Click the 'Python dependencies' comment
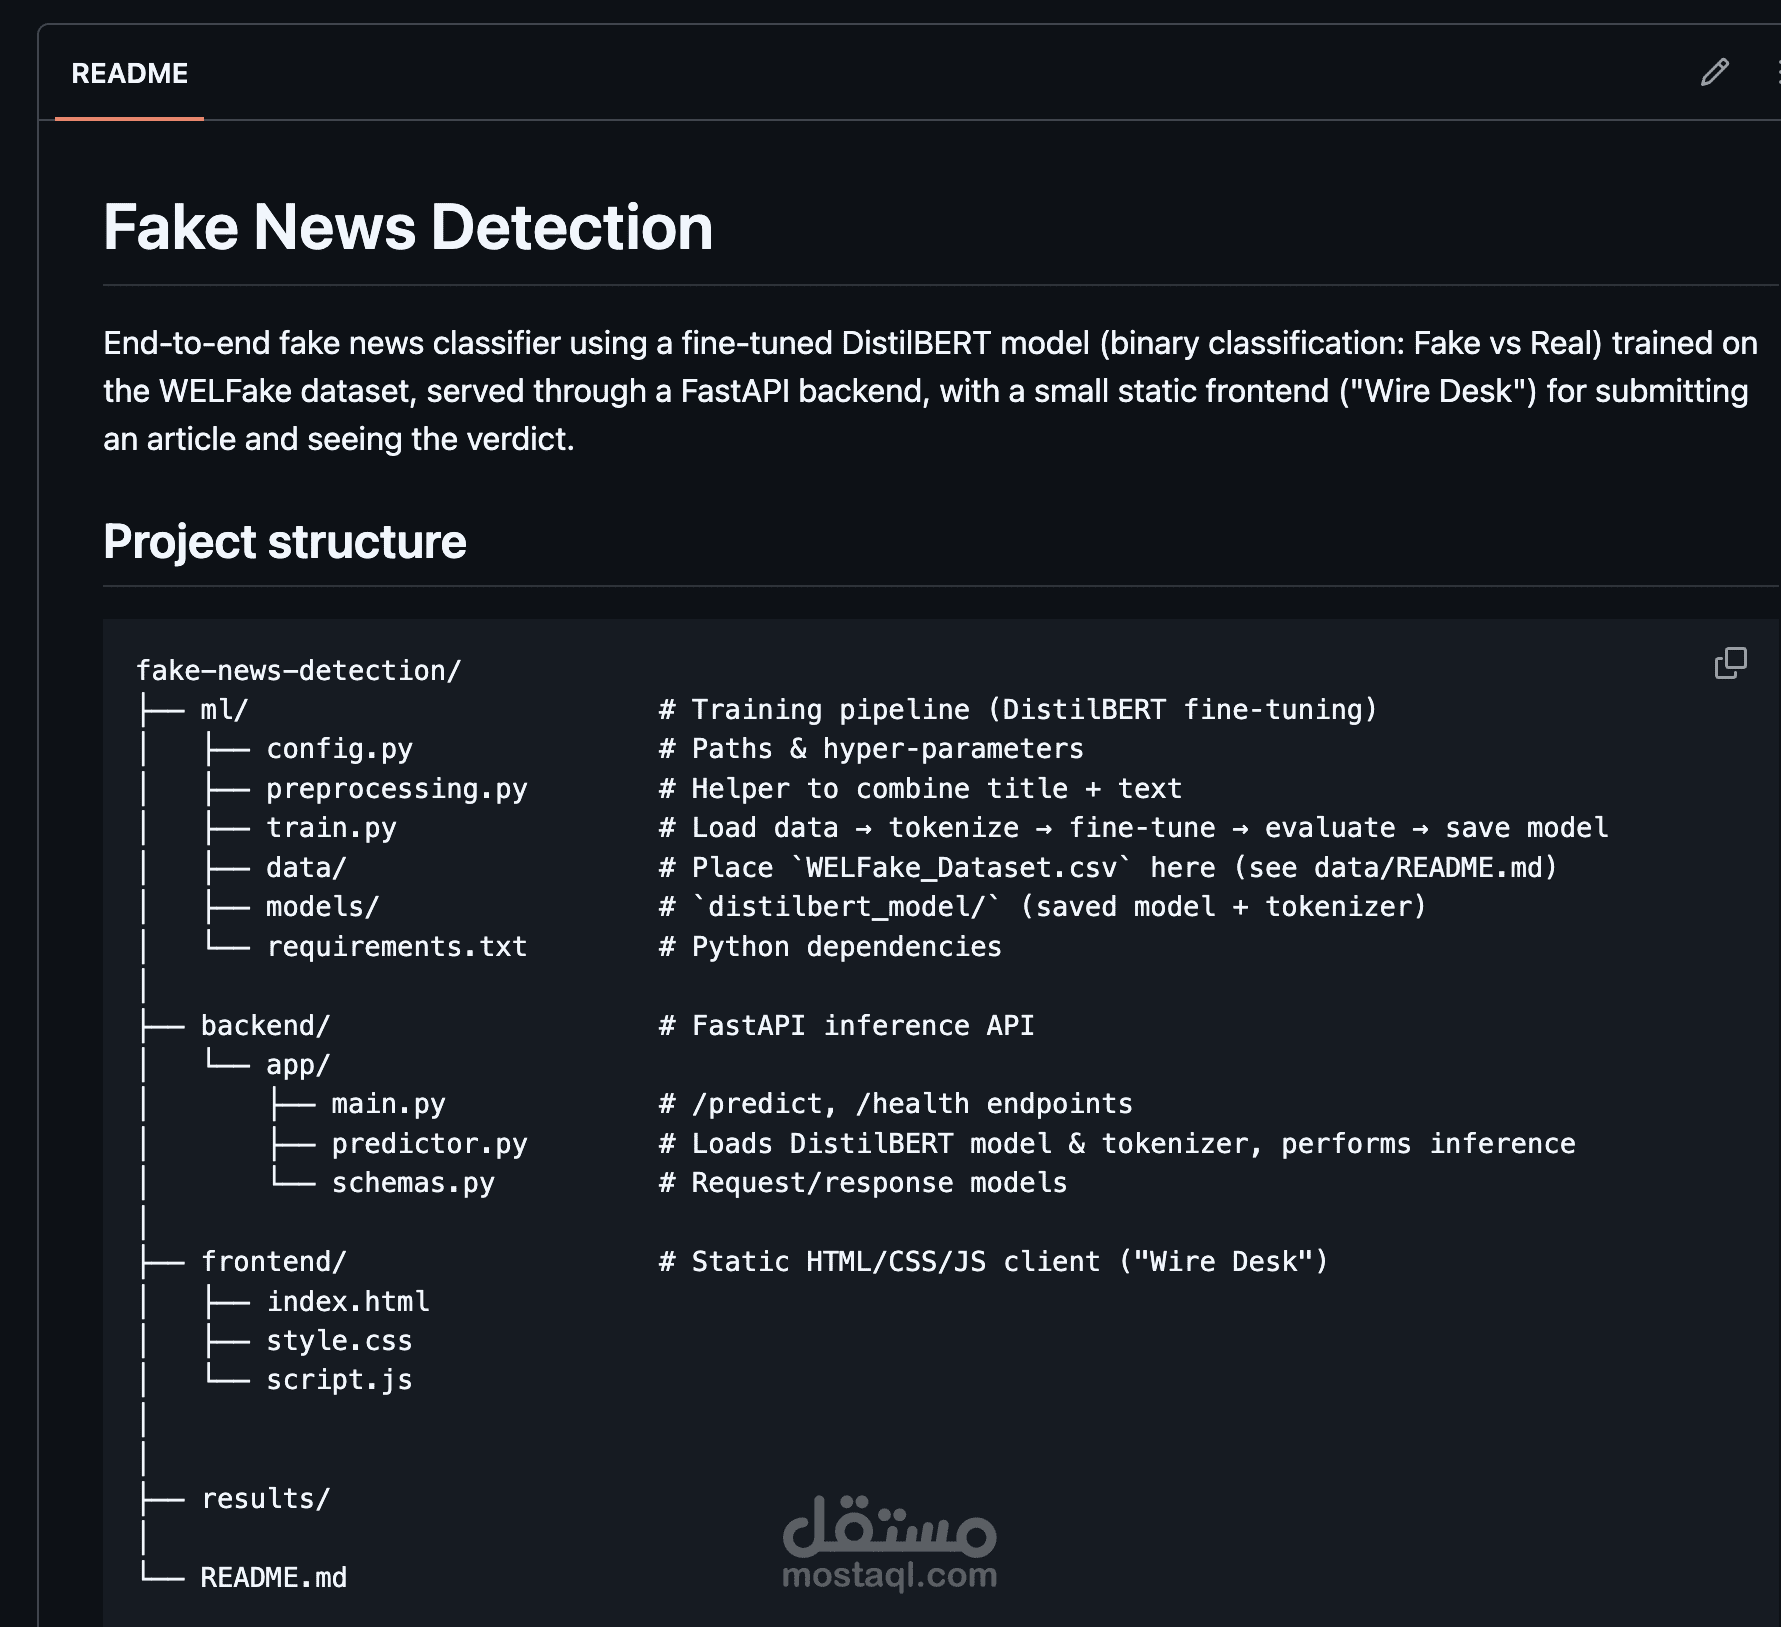 tap(830, 947)
